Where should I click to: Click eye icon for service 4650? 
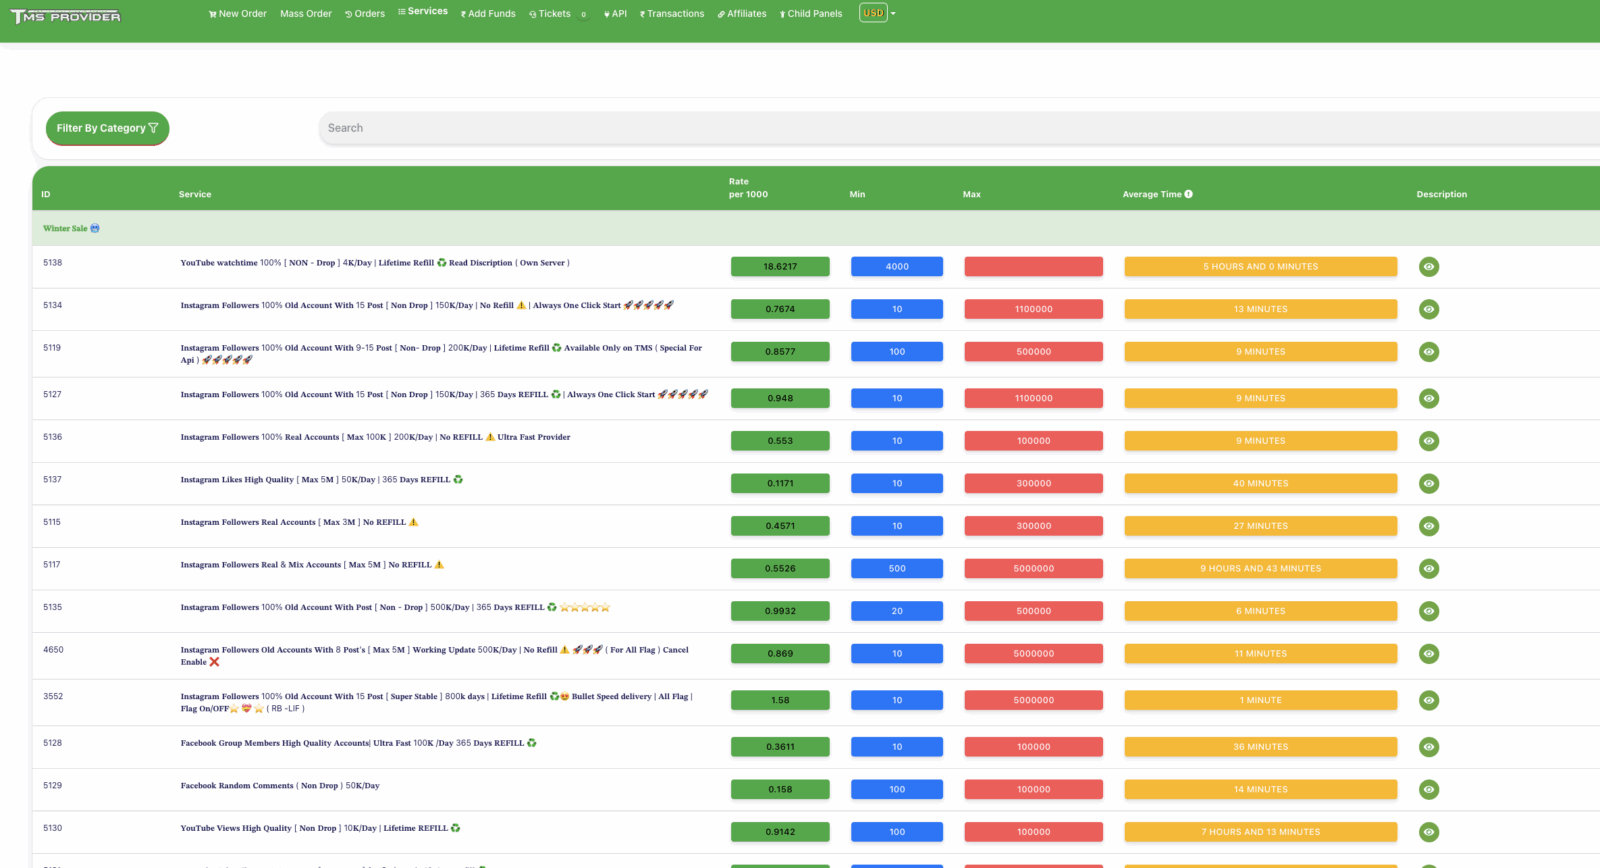coord(1429,654)
